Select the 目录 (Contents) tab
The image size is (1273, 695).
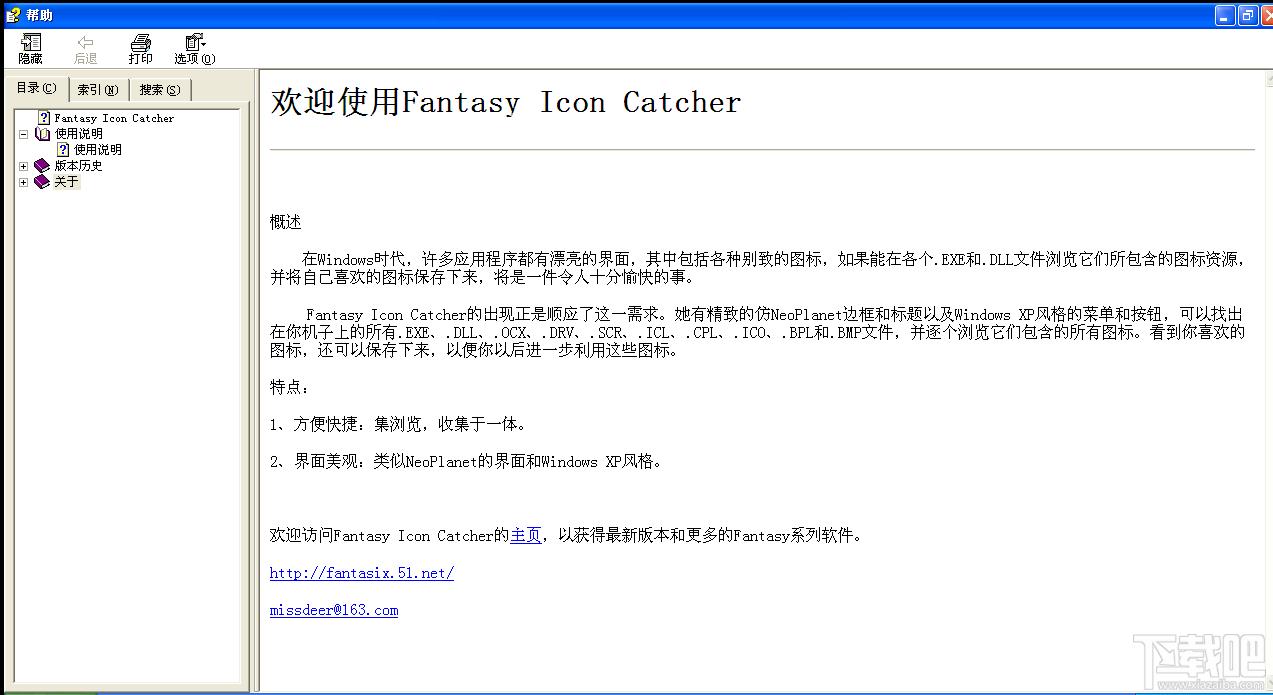[36, 89]
